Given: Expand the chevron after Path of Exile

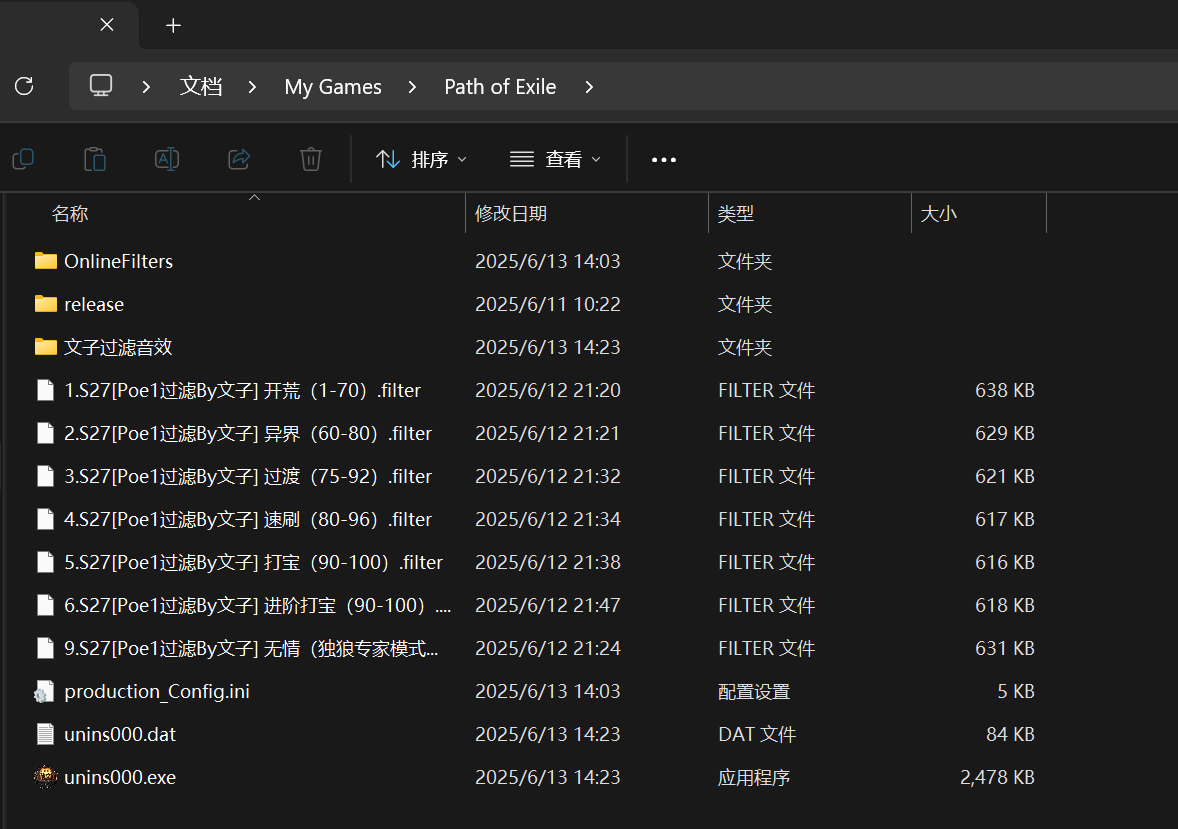Looking at the screenshot, I should [x=589, y=87].
